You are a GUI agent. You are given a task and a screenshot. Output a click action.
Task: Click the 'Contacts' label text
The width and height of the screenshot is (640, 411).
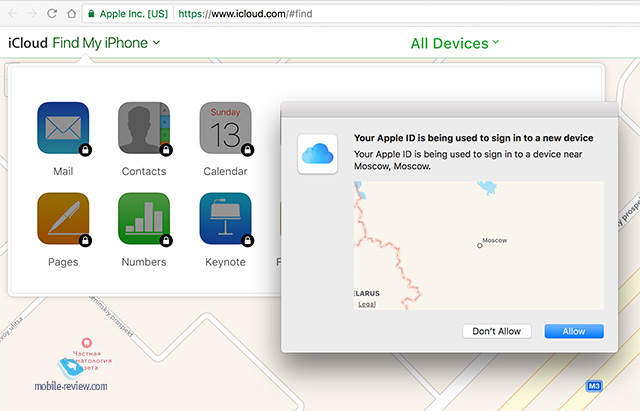[144, 171]
